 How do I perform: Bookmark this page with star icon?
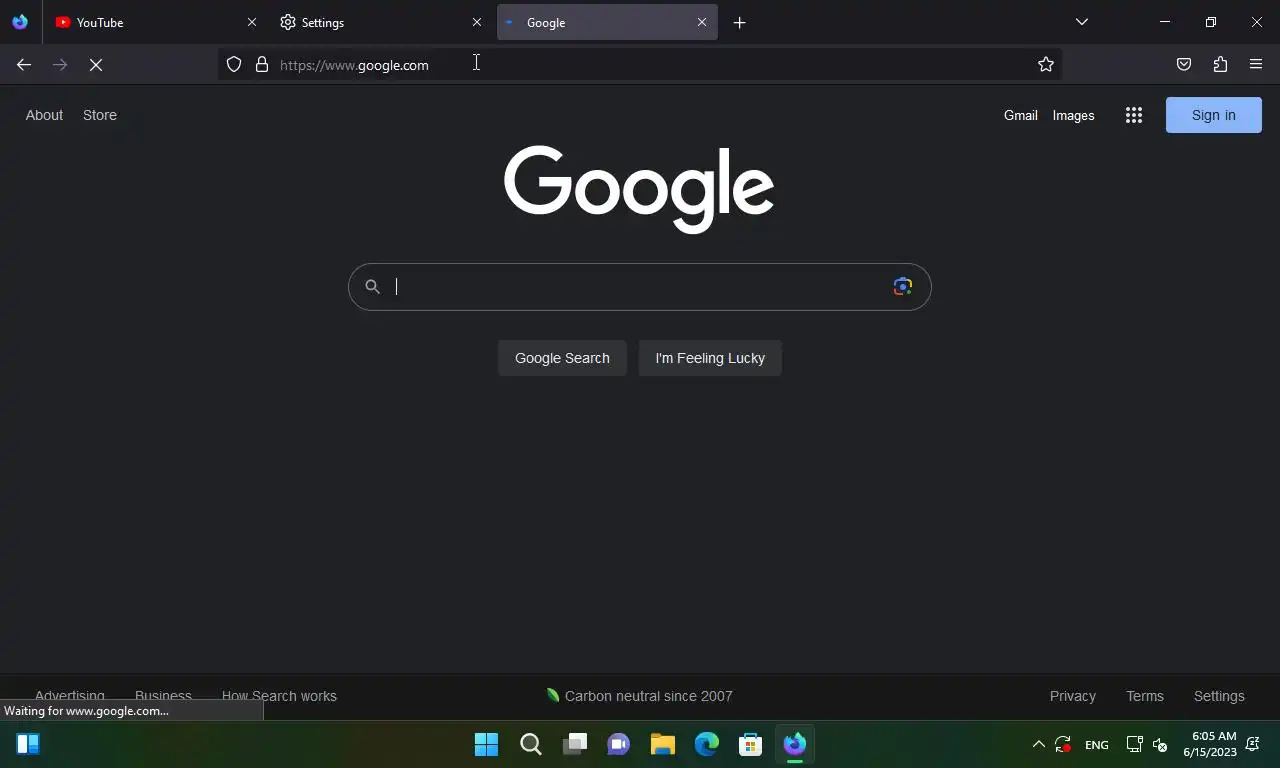click(x=1046, y=65)
